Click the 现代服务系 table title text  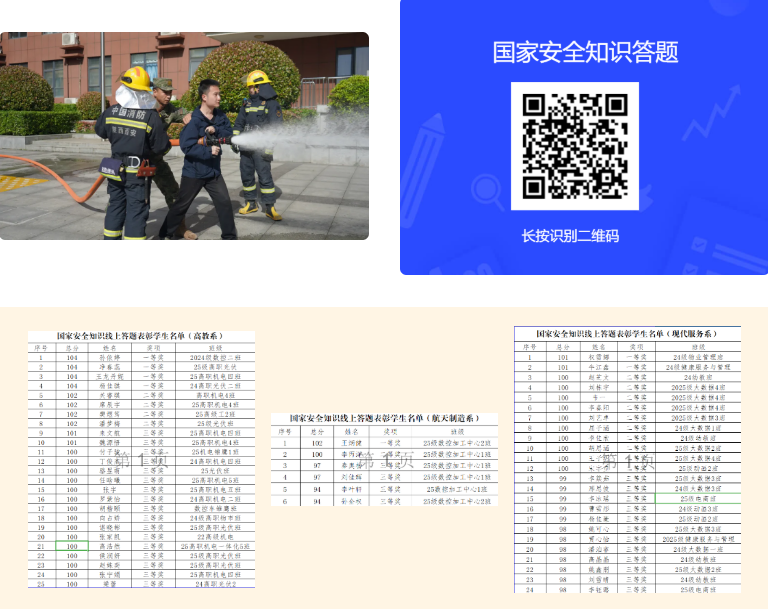tap(626, 334)
